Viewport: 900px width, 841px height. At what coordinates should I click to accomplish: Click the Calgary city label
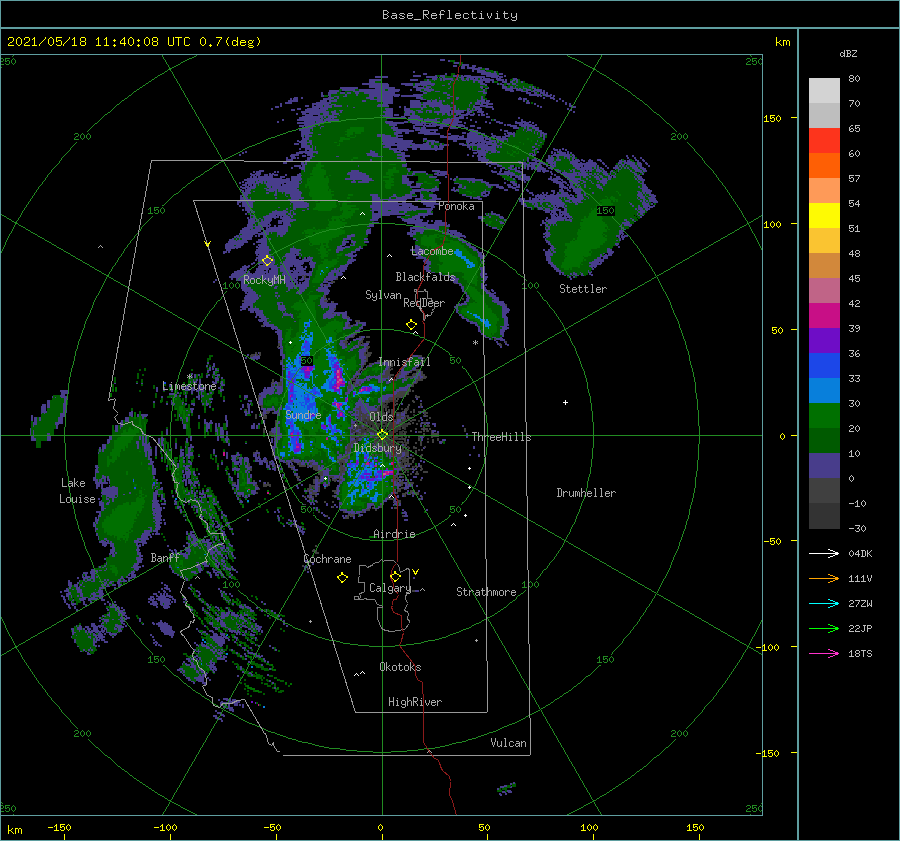[x=390, y=588]
